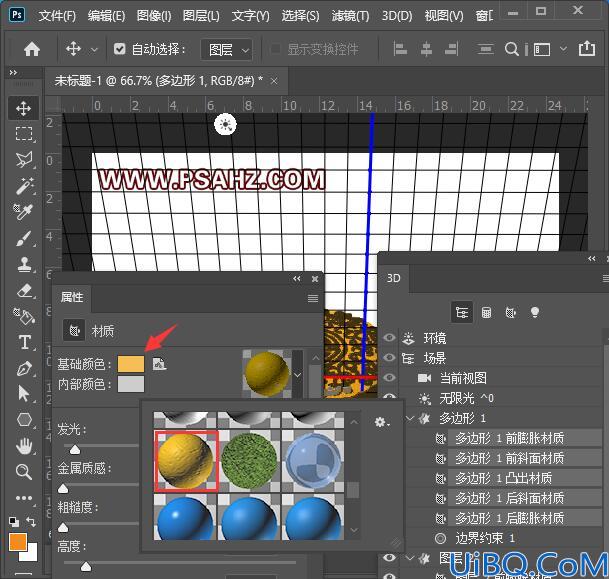Filter 3D panel by whole scene
Viewport: 609px width, 579px height.
pyautogui.click(x=462, y=312)
